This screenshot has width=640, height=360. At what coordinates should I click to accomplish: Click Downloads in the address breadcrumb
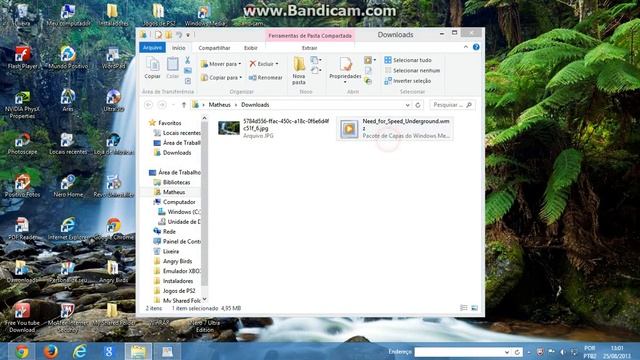pos(255,105)
